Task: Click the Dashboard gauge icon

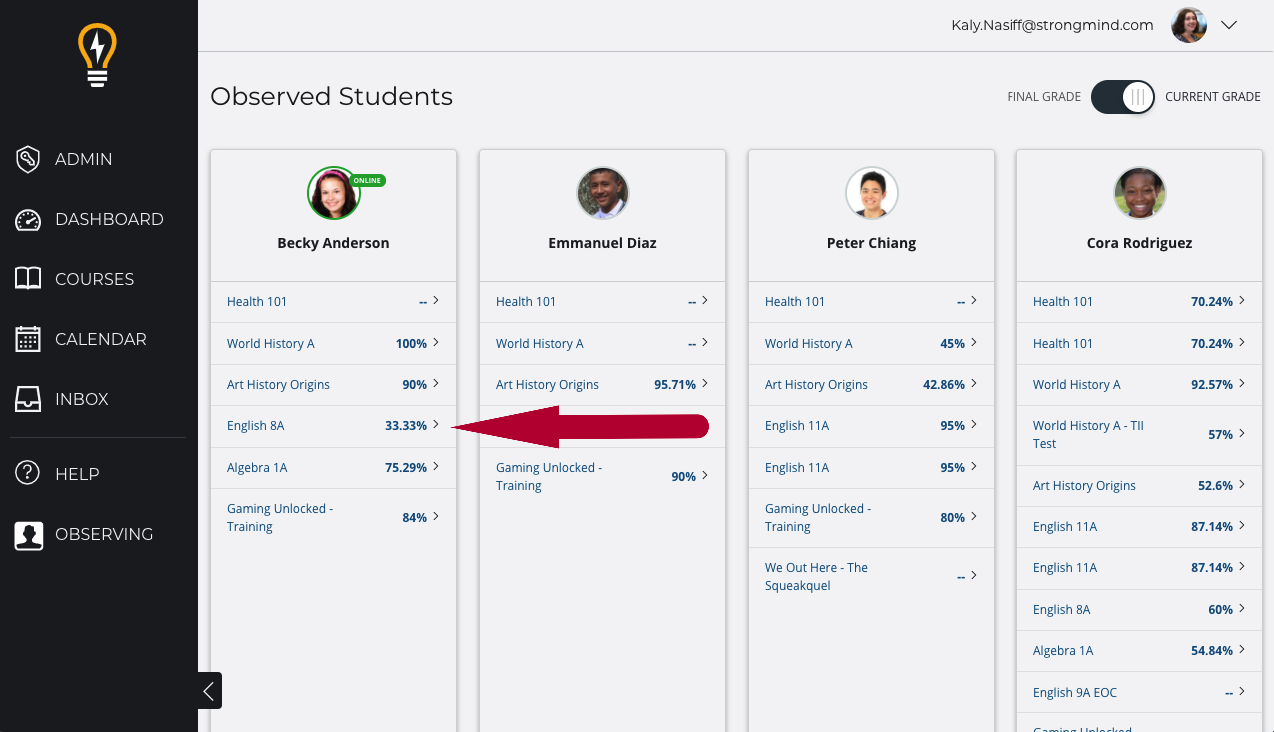Action: click(28, 219)
